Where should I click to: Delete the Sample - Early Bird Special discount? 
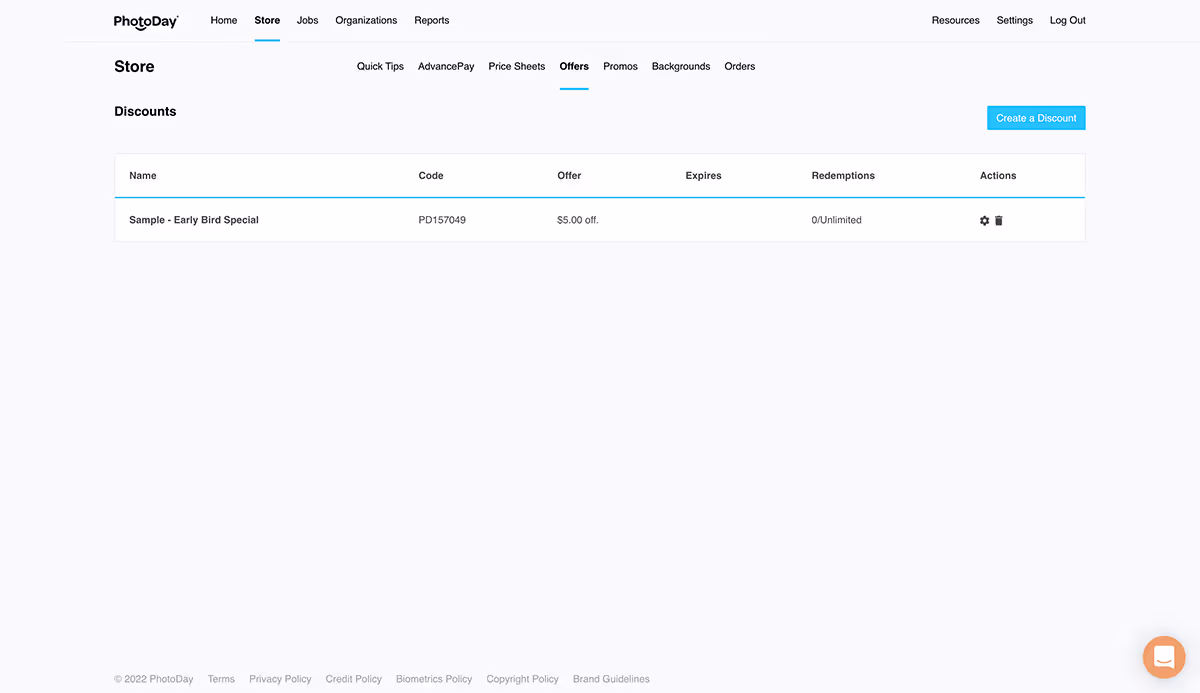point(998,220)
